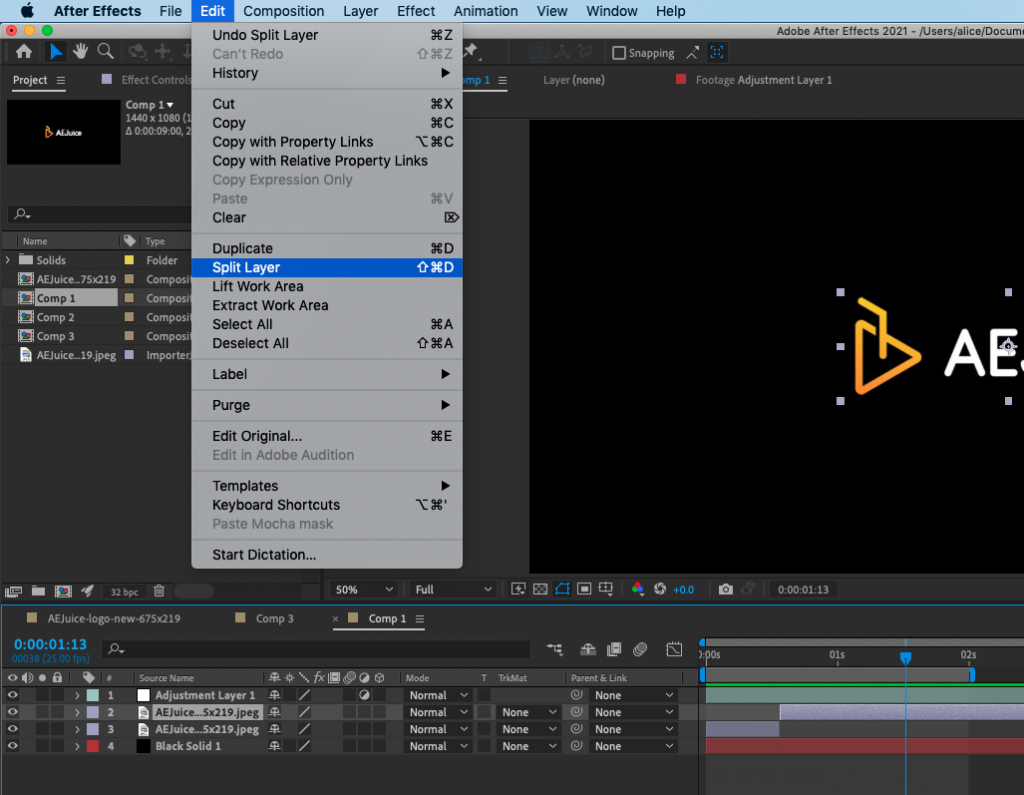Viewport: 1024px width, 795px height.
Task: Expand the Solids folder in the Project panel
Action: point(8,259)
